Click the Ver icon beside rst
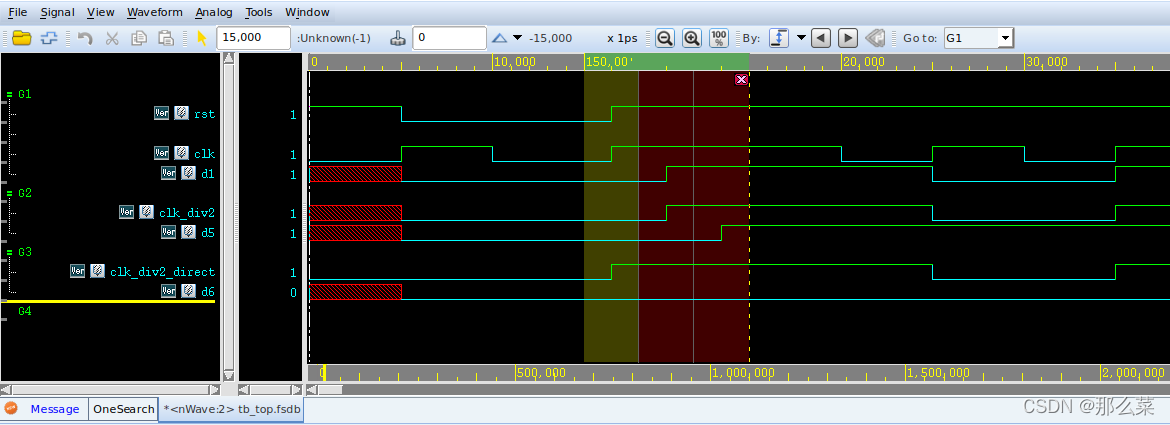This screenshot has height=425, width=1170. [x=162, y=113]
